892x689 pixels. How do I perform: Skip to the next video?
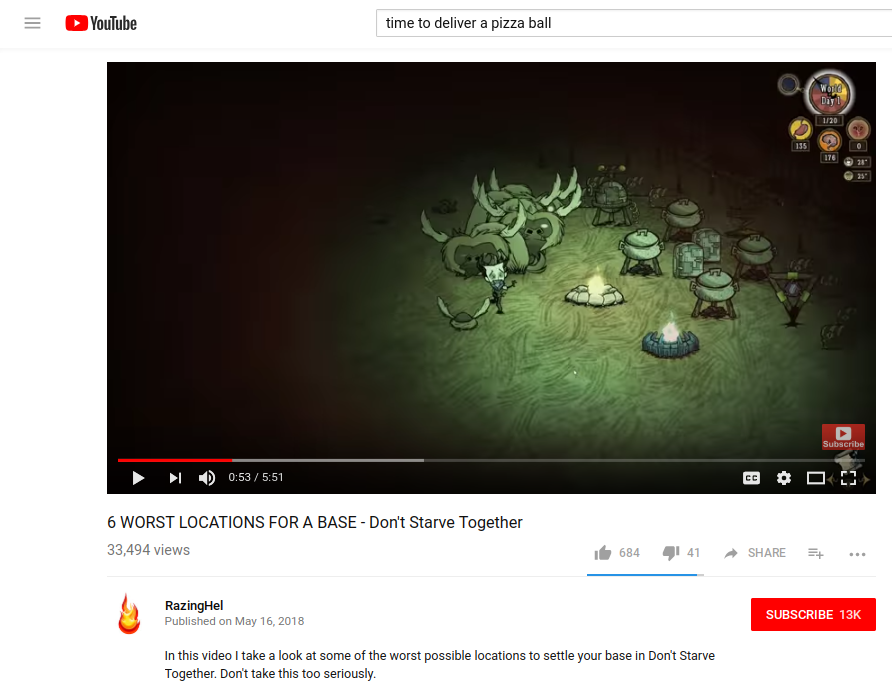point(175,478)
